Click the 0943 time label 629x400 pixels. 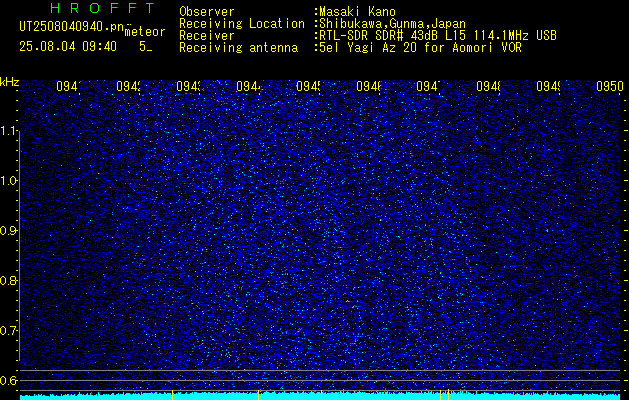pyautogui.click(x=189, y=86)
